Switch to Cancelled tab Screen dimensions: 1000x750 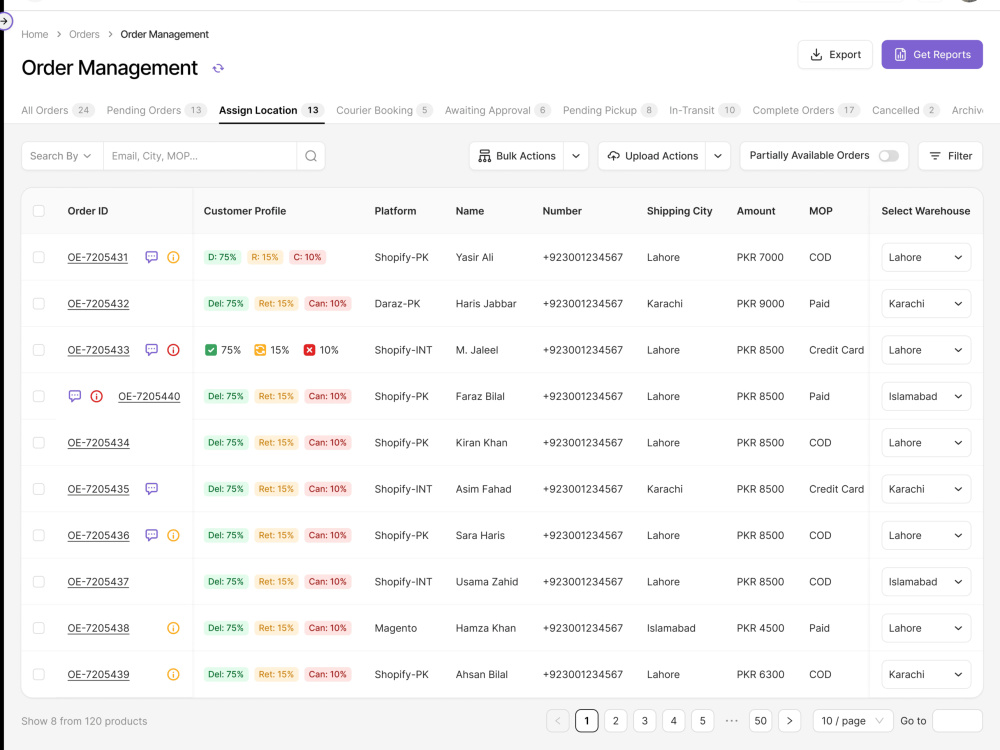click(x=906, y=110)
